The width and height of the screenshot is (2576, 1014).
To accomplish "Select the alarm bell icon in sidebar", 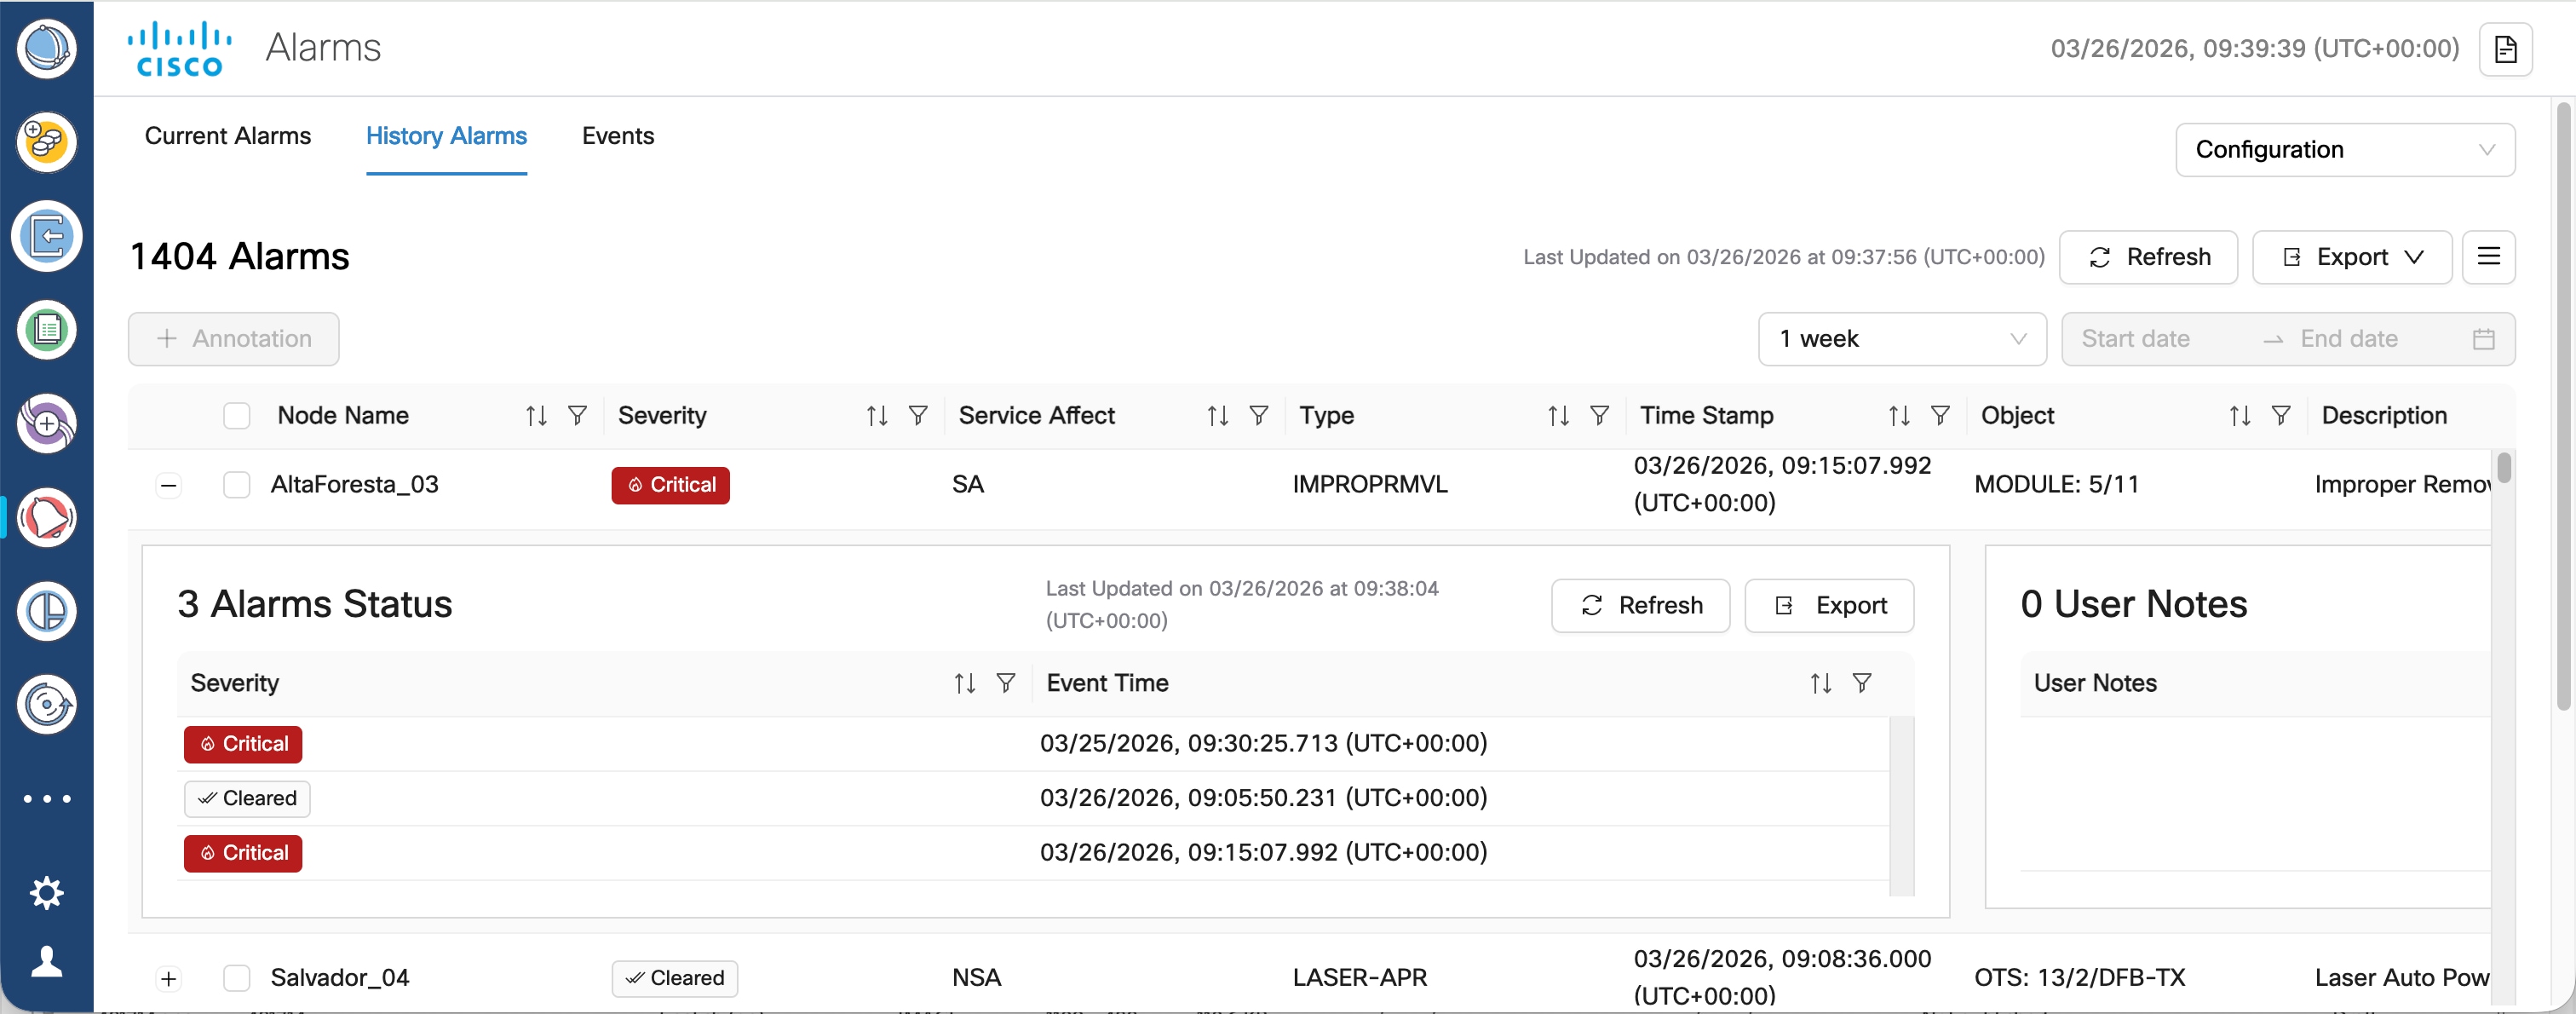I will [x=47, y=517].
